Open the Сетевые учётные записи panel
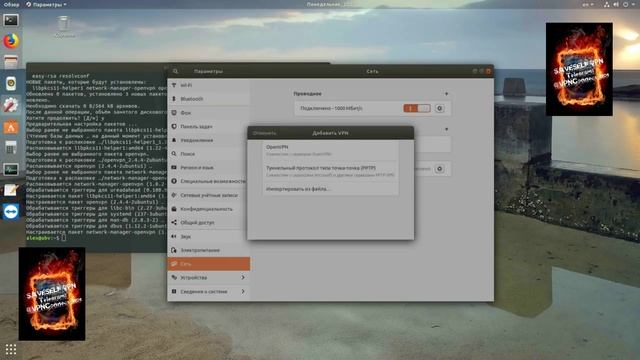This screenshot has height=360, width=640. [x=209, y=195]
